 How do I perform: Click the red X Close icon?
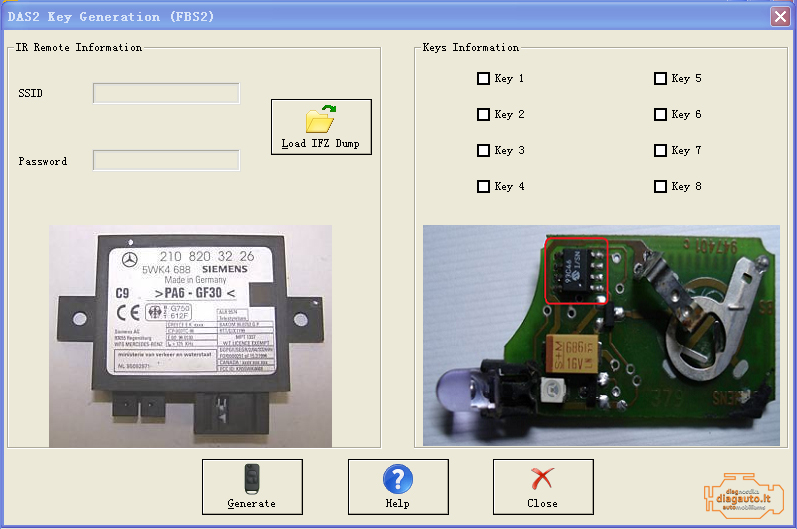[542, 479]
